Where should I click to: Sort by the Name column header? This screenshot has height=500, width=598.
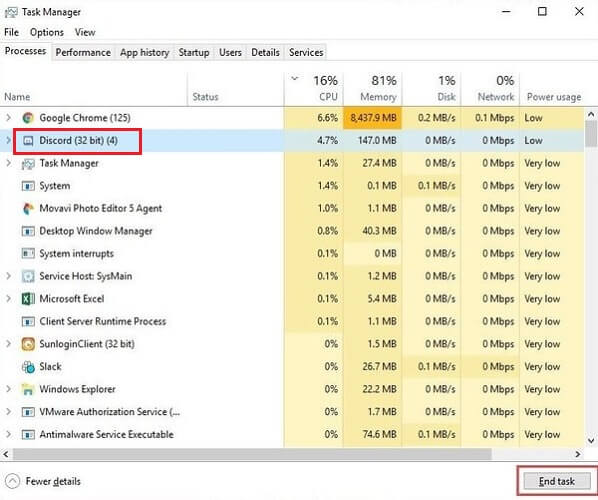[x=94, y=89]
